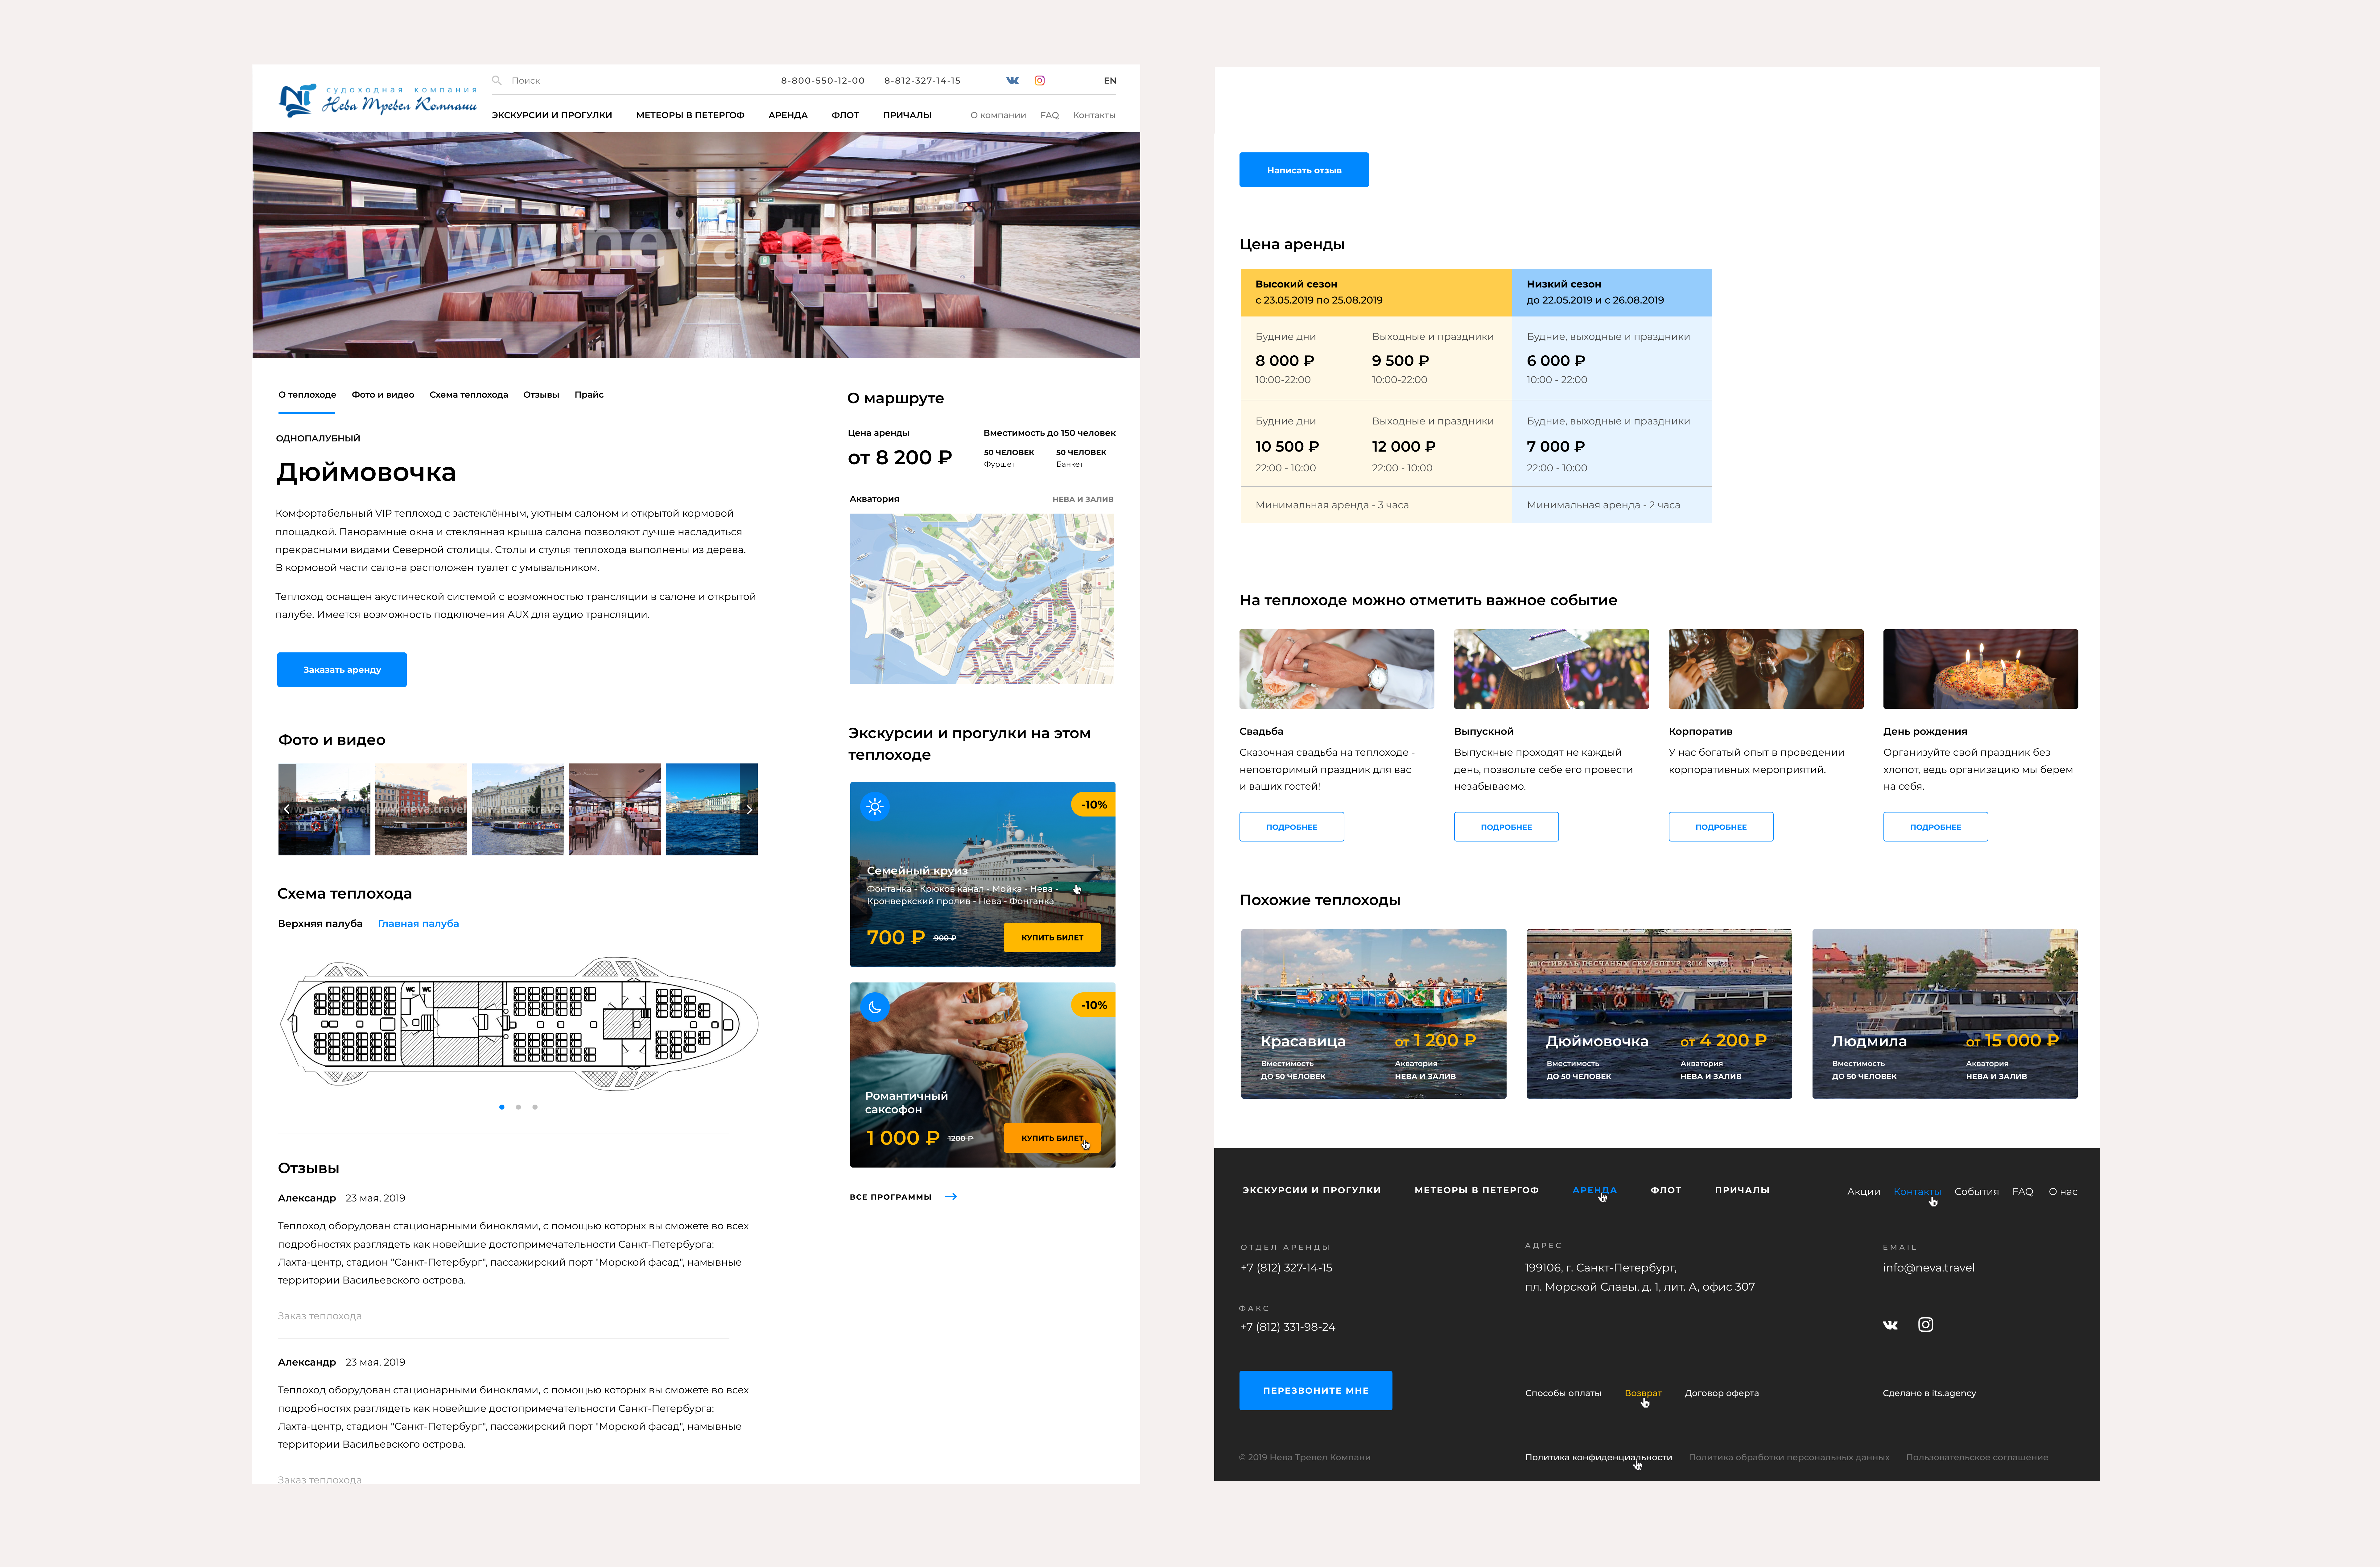
Task: Open Людмила ship card
Action: (x=1945, y=1014)
